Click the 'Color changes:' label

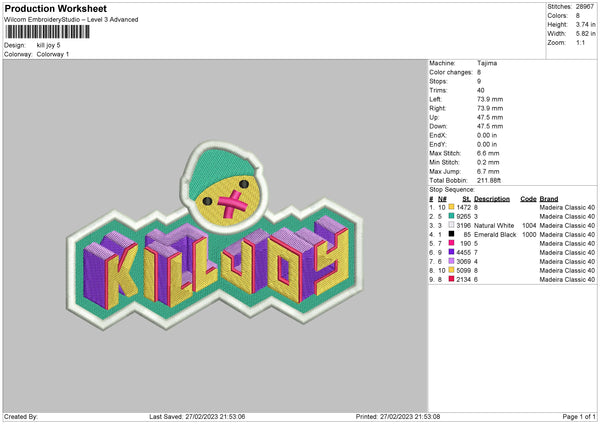[451, 72]
